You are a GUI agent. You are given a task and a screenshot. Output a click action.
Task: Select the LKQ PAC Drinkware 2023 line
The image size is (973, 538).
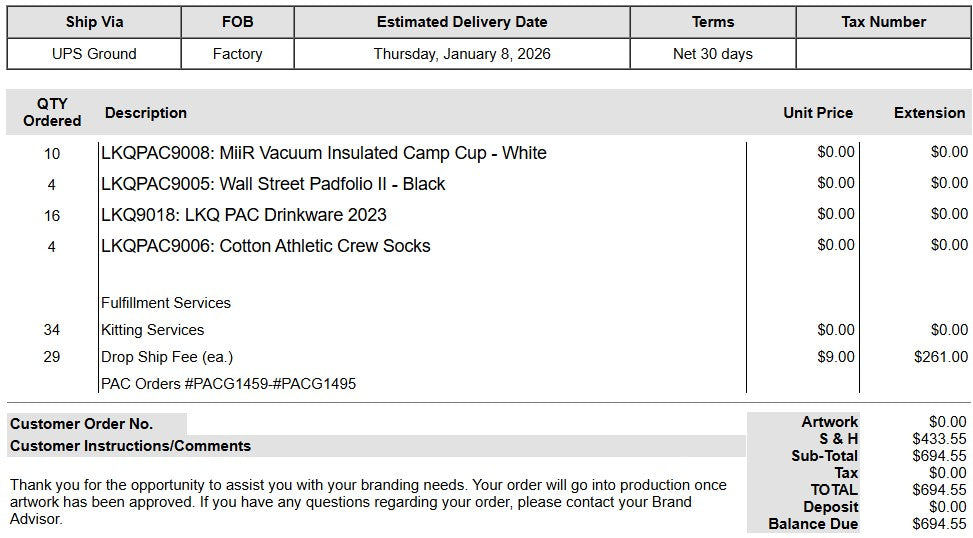(244, 215)
